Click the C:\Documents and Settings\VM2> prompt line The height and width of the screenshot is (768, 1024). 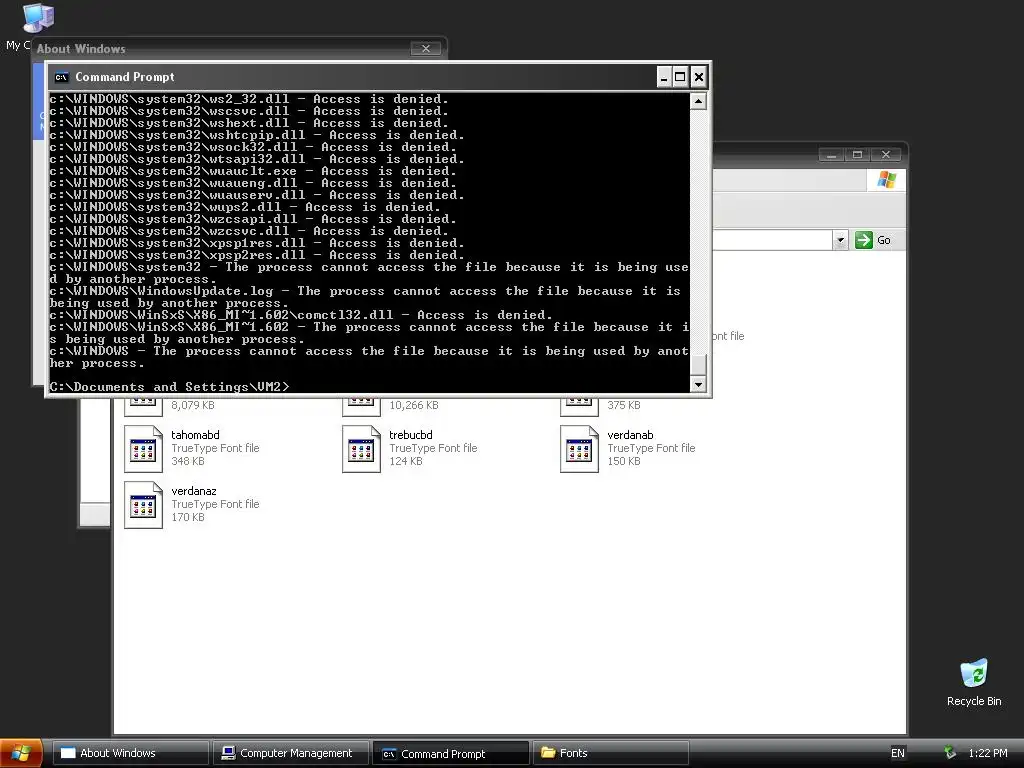[x=169, y=387]
